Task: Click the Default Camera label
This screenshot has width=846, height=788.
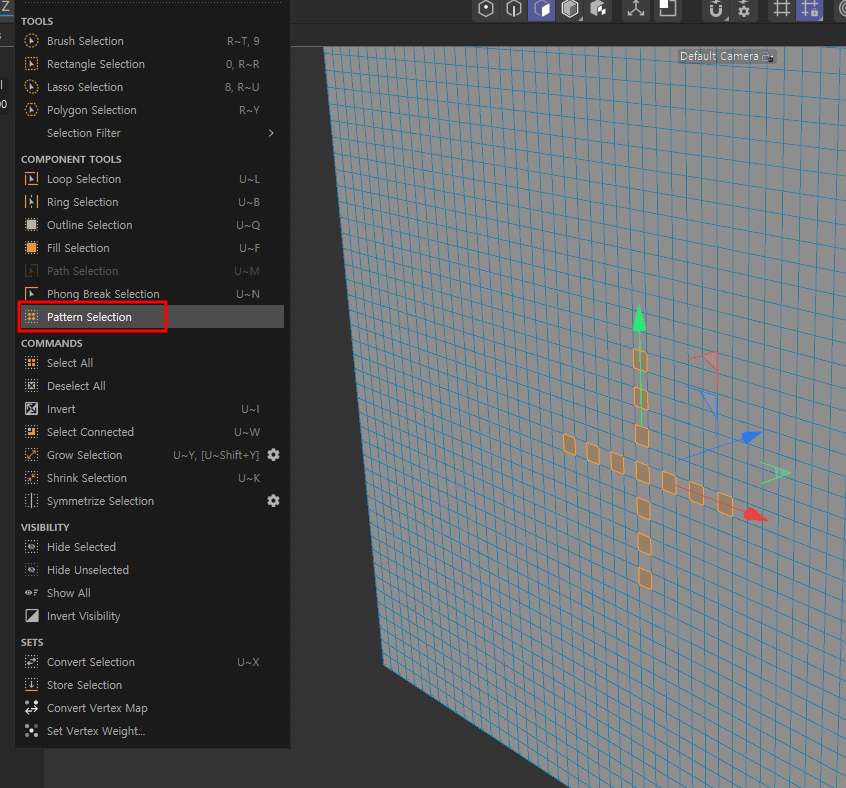Action: pyautogui.click(x=719, y=56)
